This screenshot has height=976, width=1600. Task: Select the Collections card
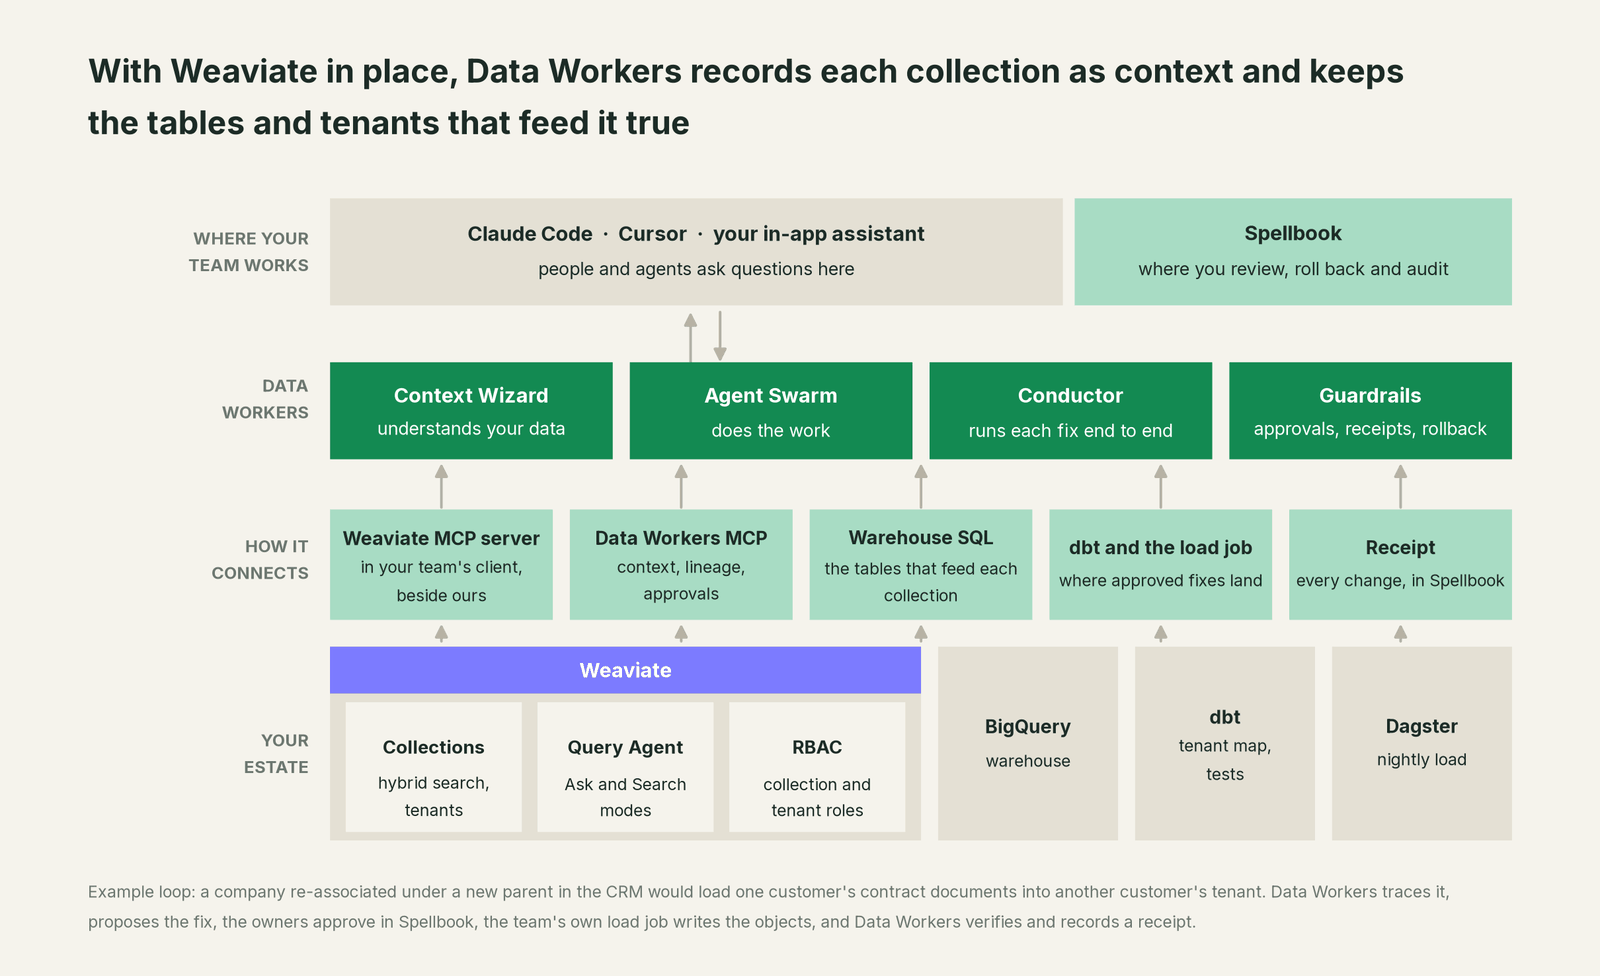[x=433, y=767]
